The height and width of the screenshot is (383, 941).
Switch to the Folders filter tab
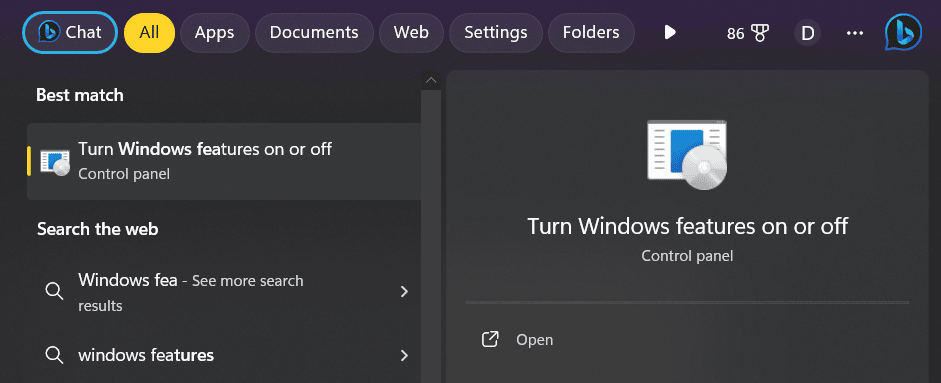pos(591,32)
